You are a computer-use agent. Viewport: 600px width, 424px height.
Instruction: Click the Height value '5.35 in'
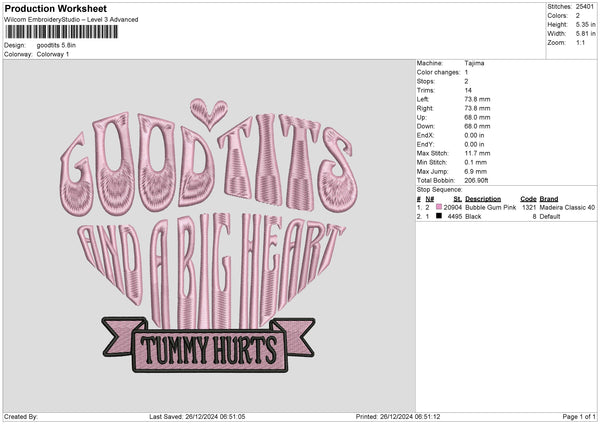pyautogui.click(x=585, y=24)
